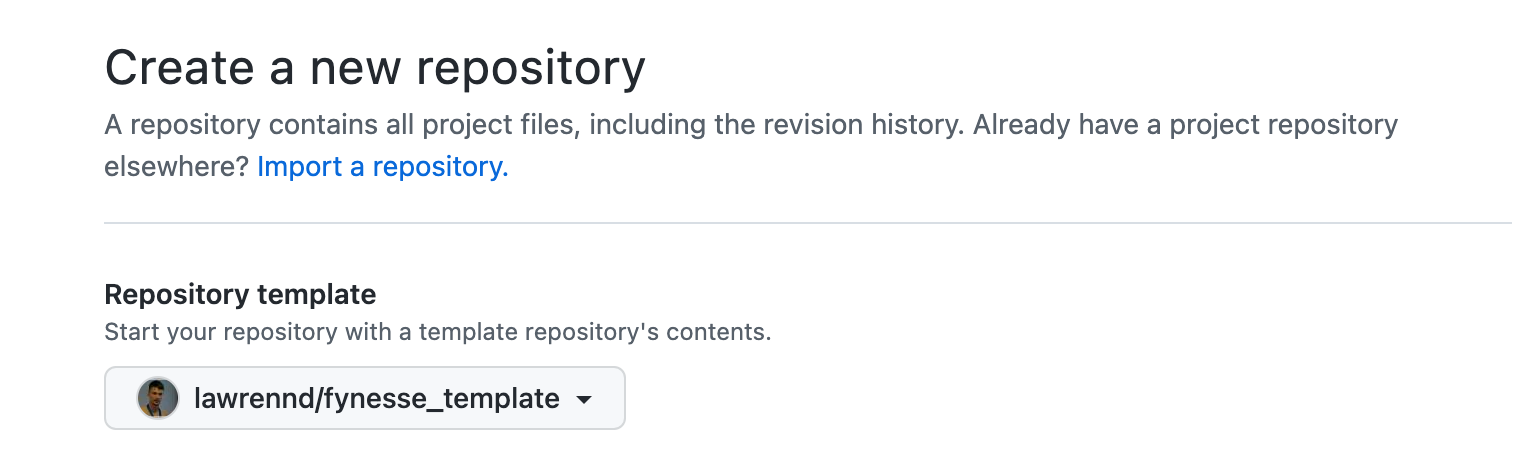Click 'Already have a project repository' text
The image size is (1516, 464).
1185,125
